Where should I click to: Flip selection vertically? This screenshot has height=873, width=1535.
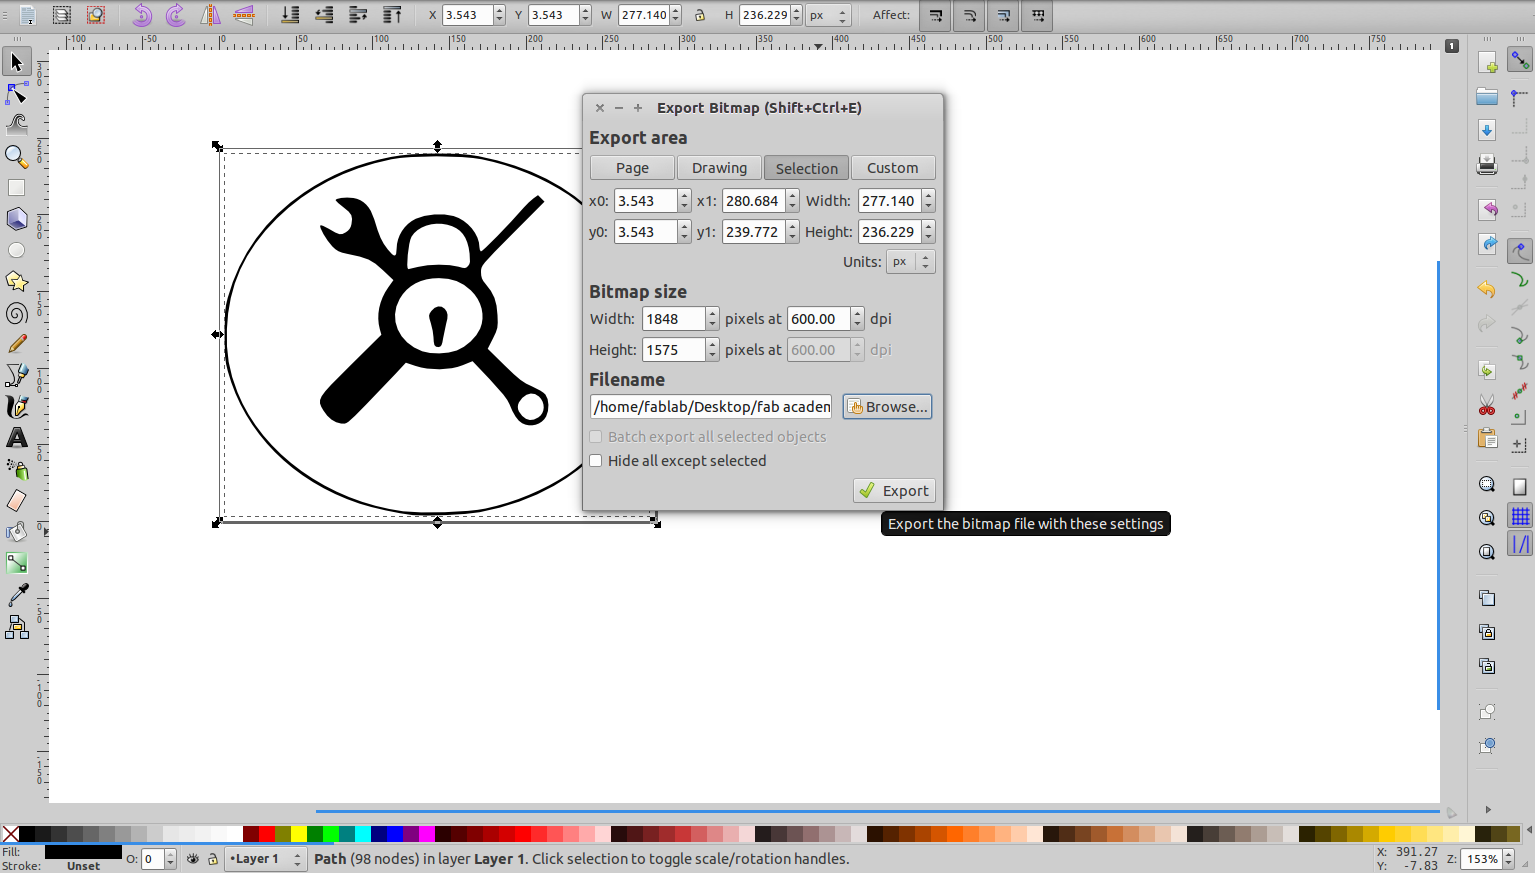point(244,15)
